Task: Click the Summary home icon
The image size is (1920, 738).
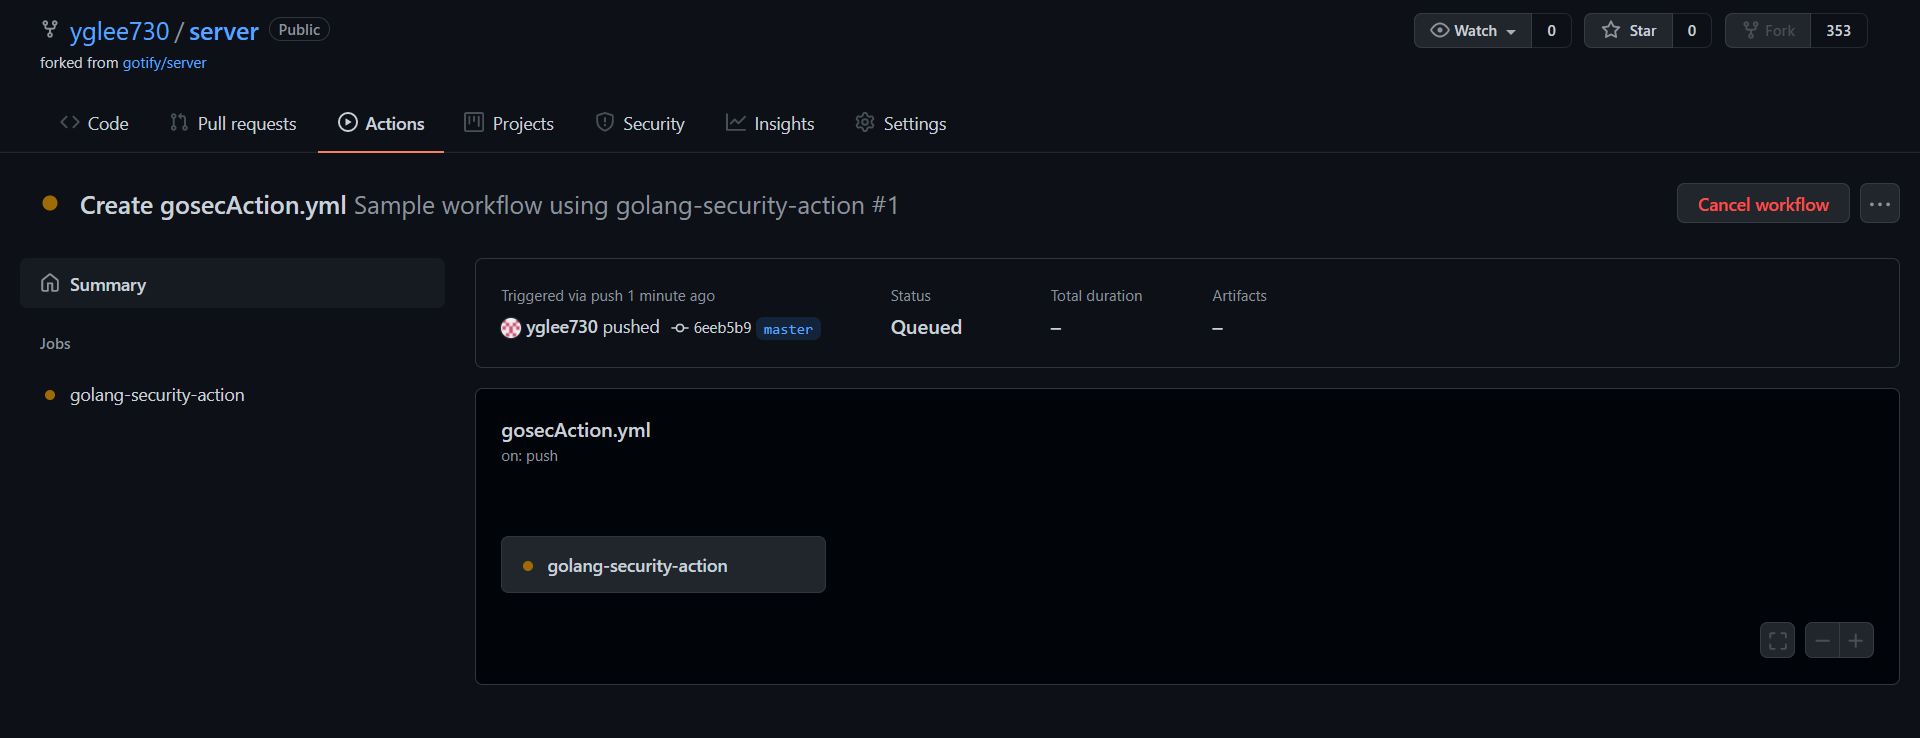Action: [x=50, y=283]
